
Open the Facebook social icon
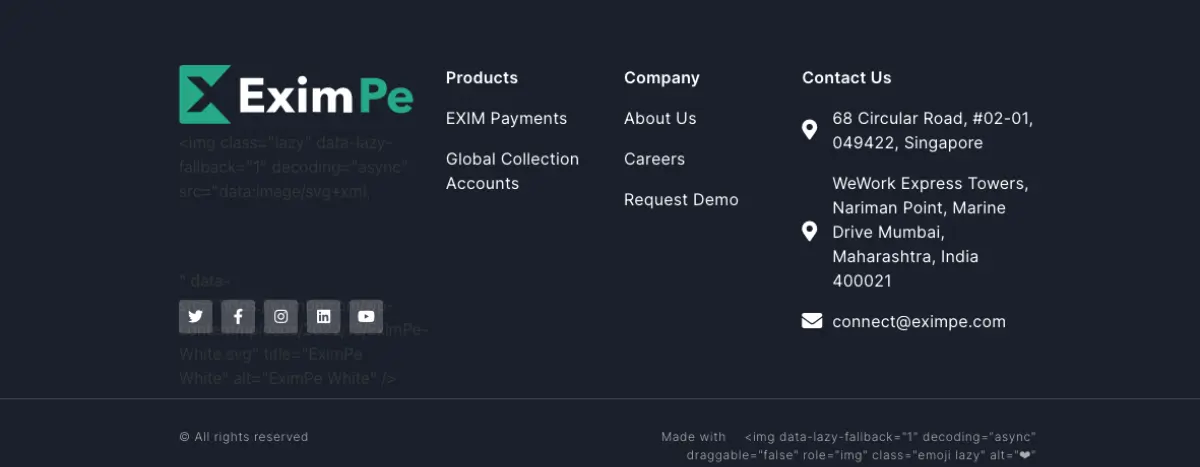click(238, 316)
